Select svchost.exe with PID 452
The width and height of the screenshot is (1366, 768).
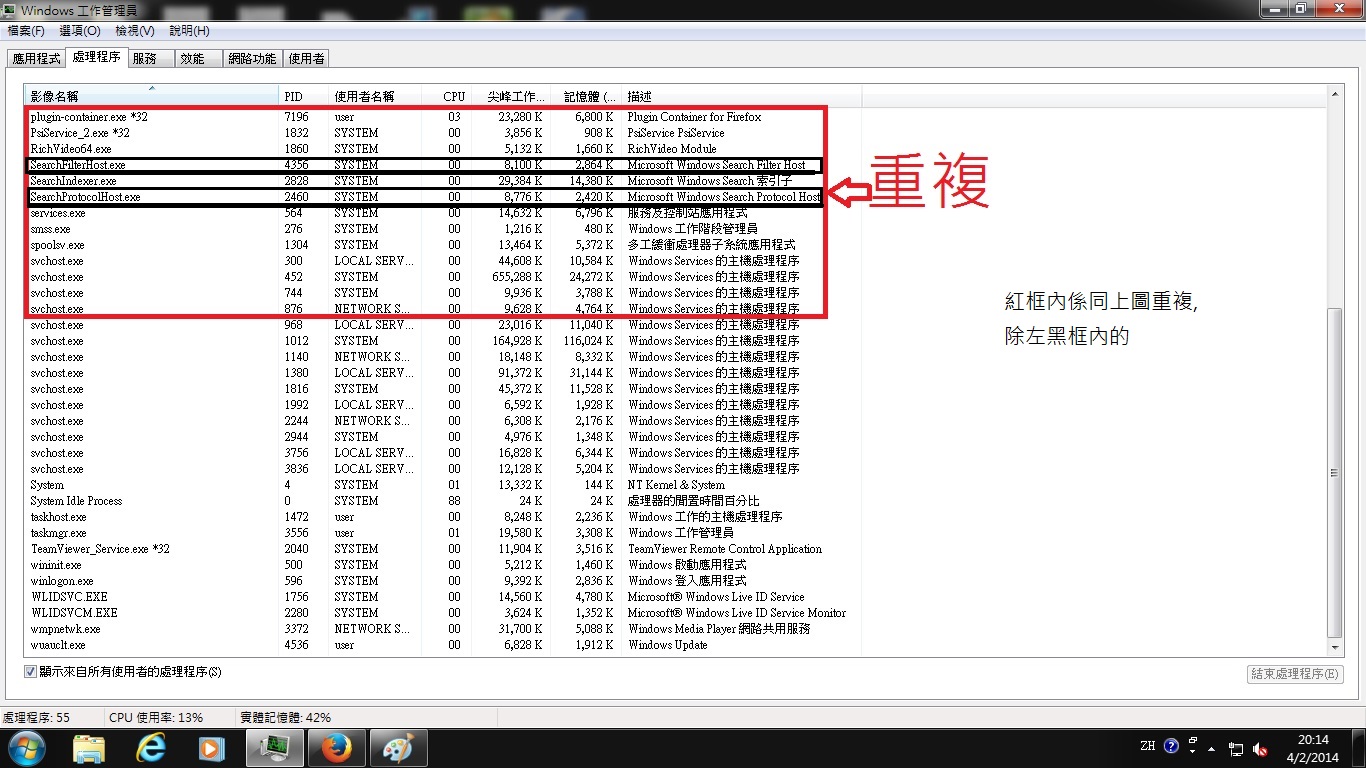pos(443,277)
